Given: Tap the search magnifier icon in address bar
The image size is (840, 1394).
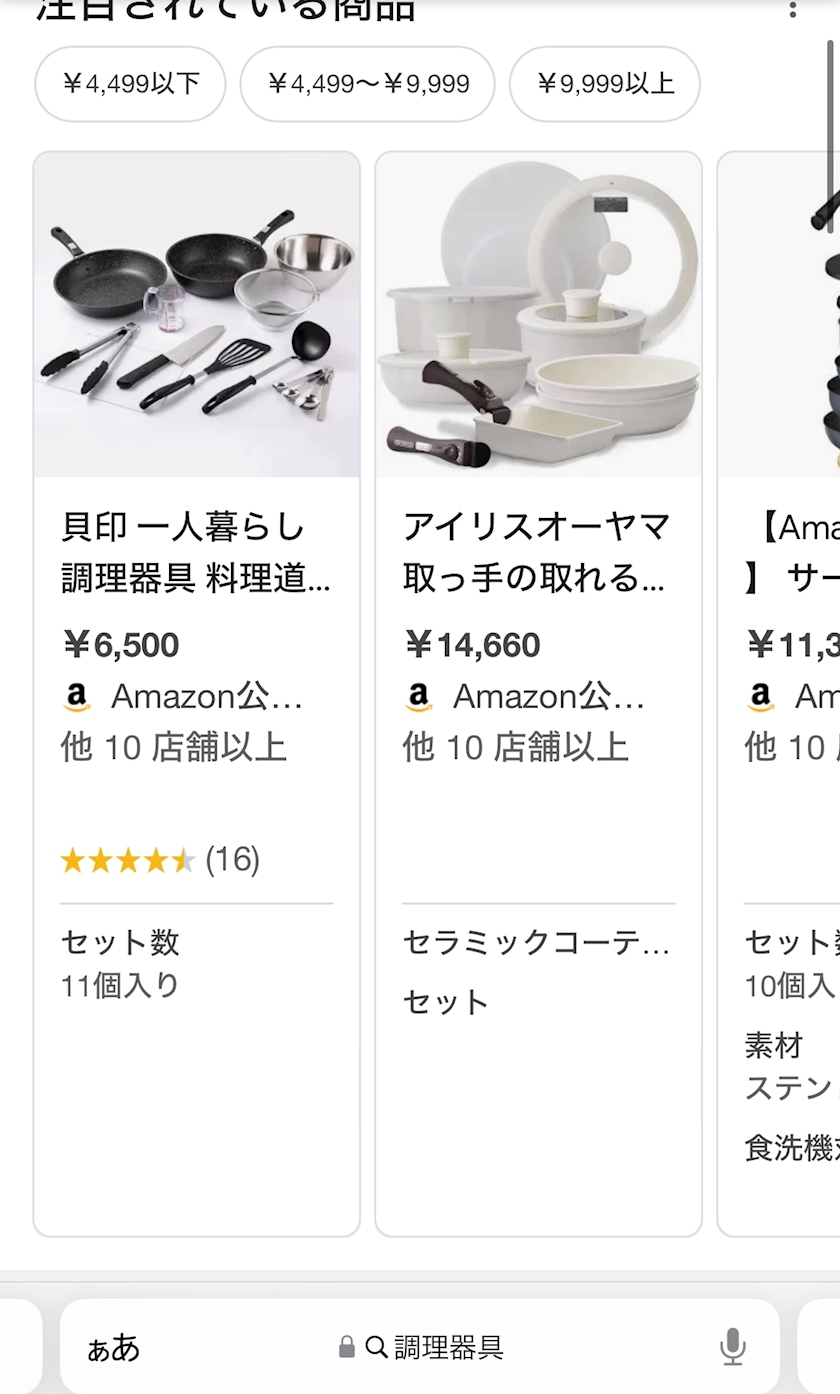Looking at the screenshot, I should pyautogui.click(x=376, y=1347).
